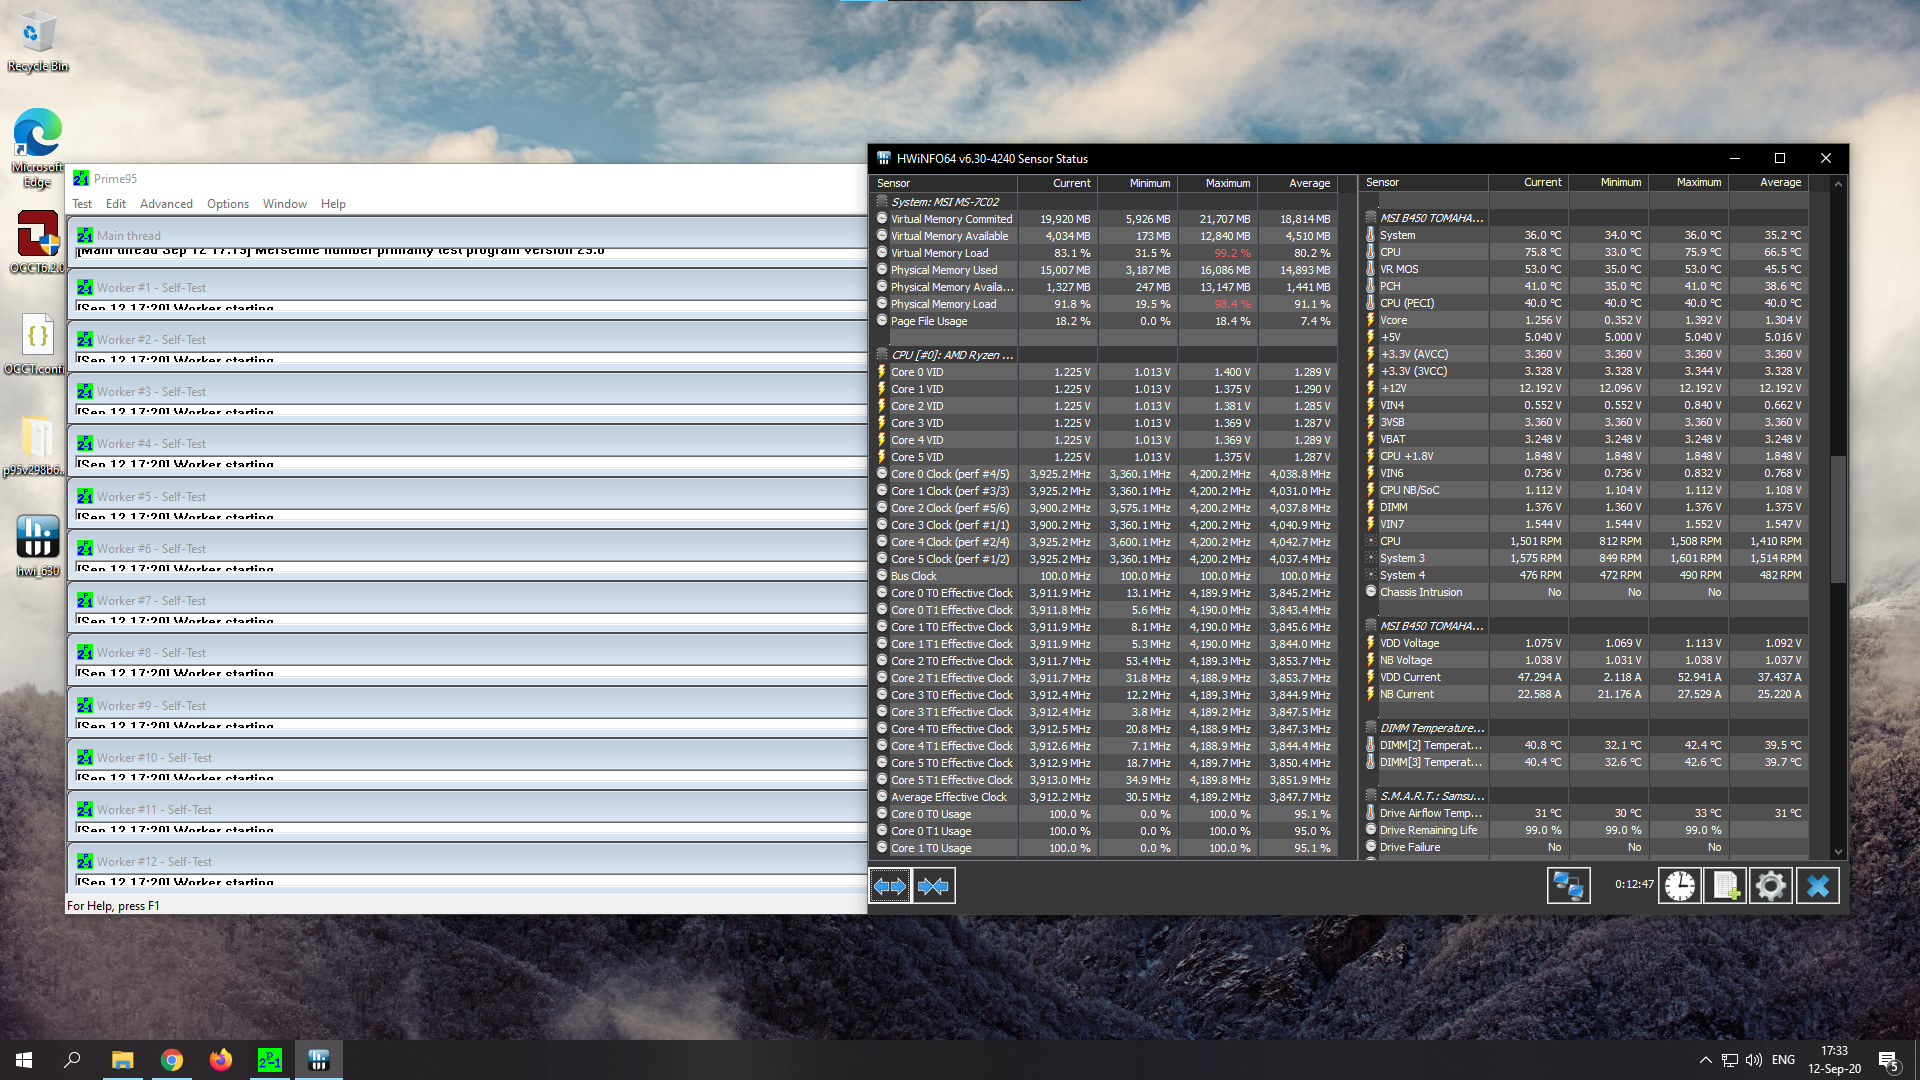This screenshot has height=1080, width=1920.
Task: Open Google Chrome from the taskbar
Action: (172, 1060)
